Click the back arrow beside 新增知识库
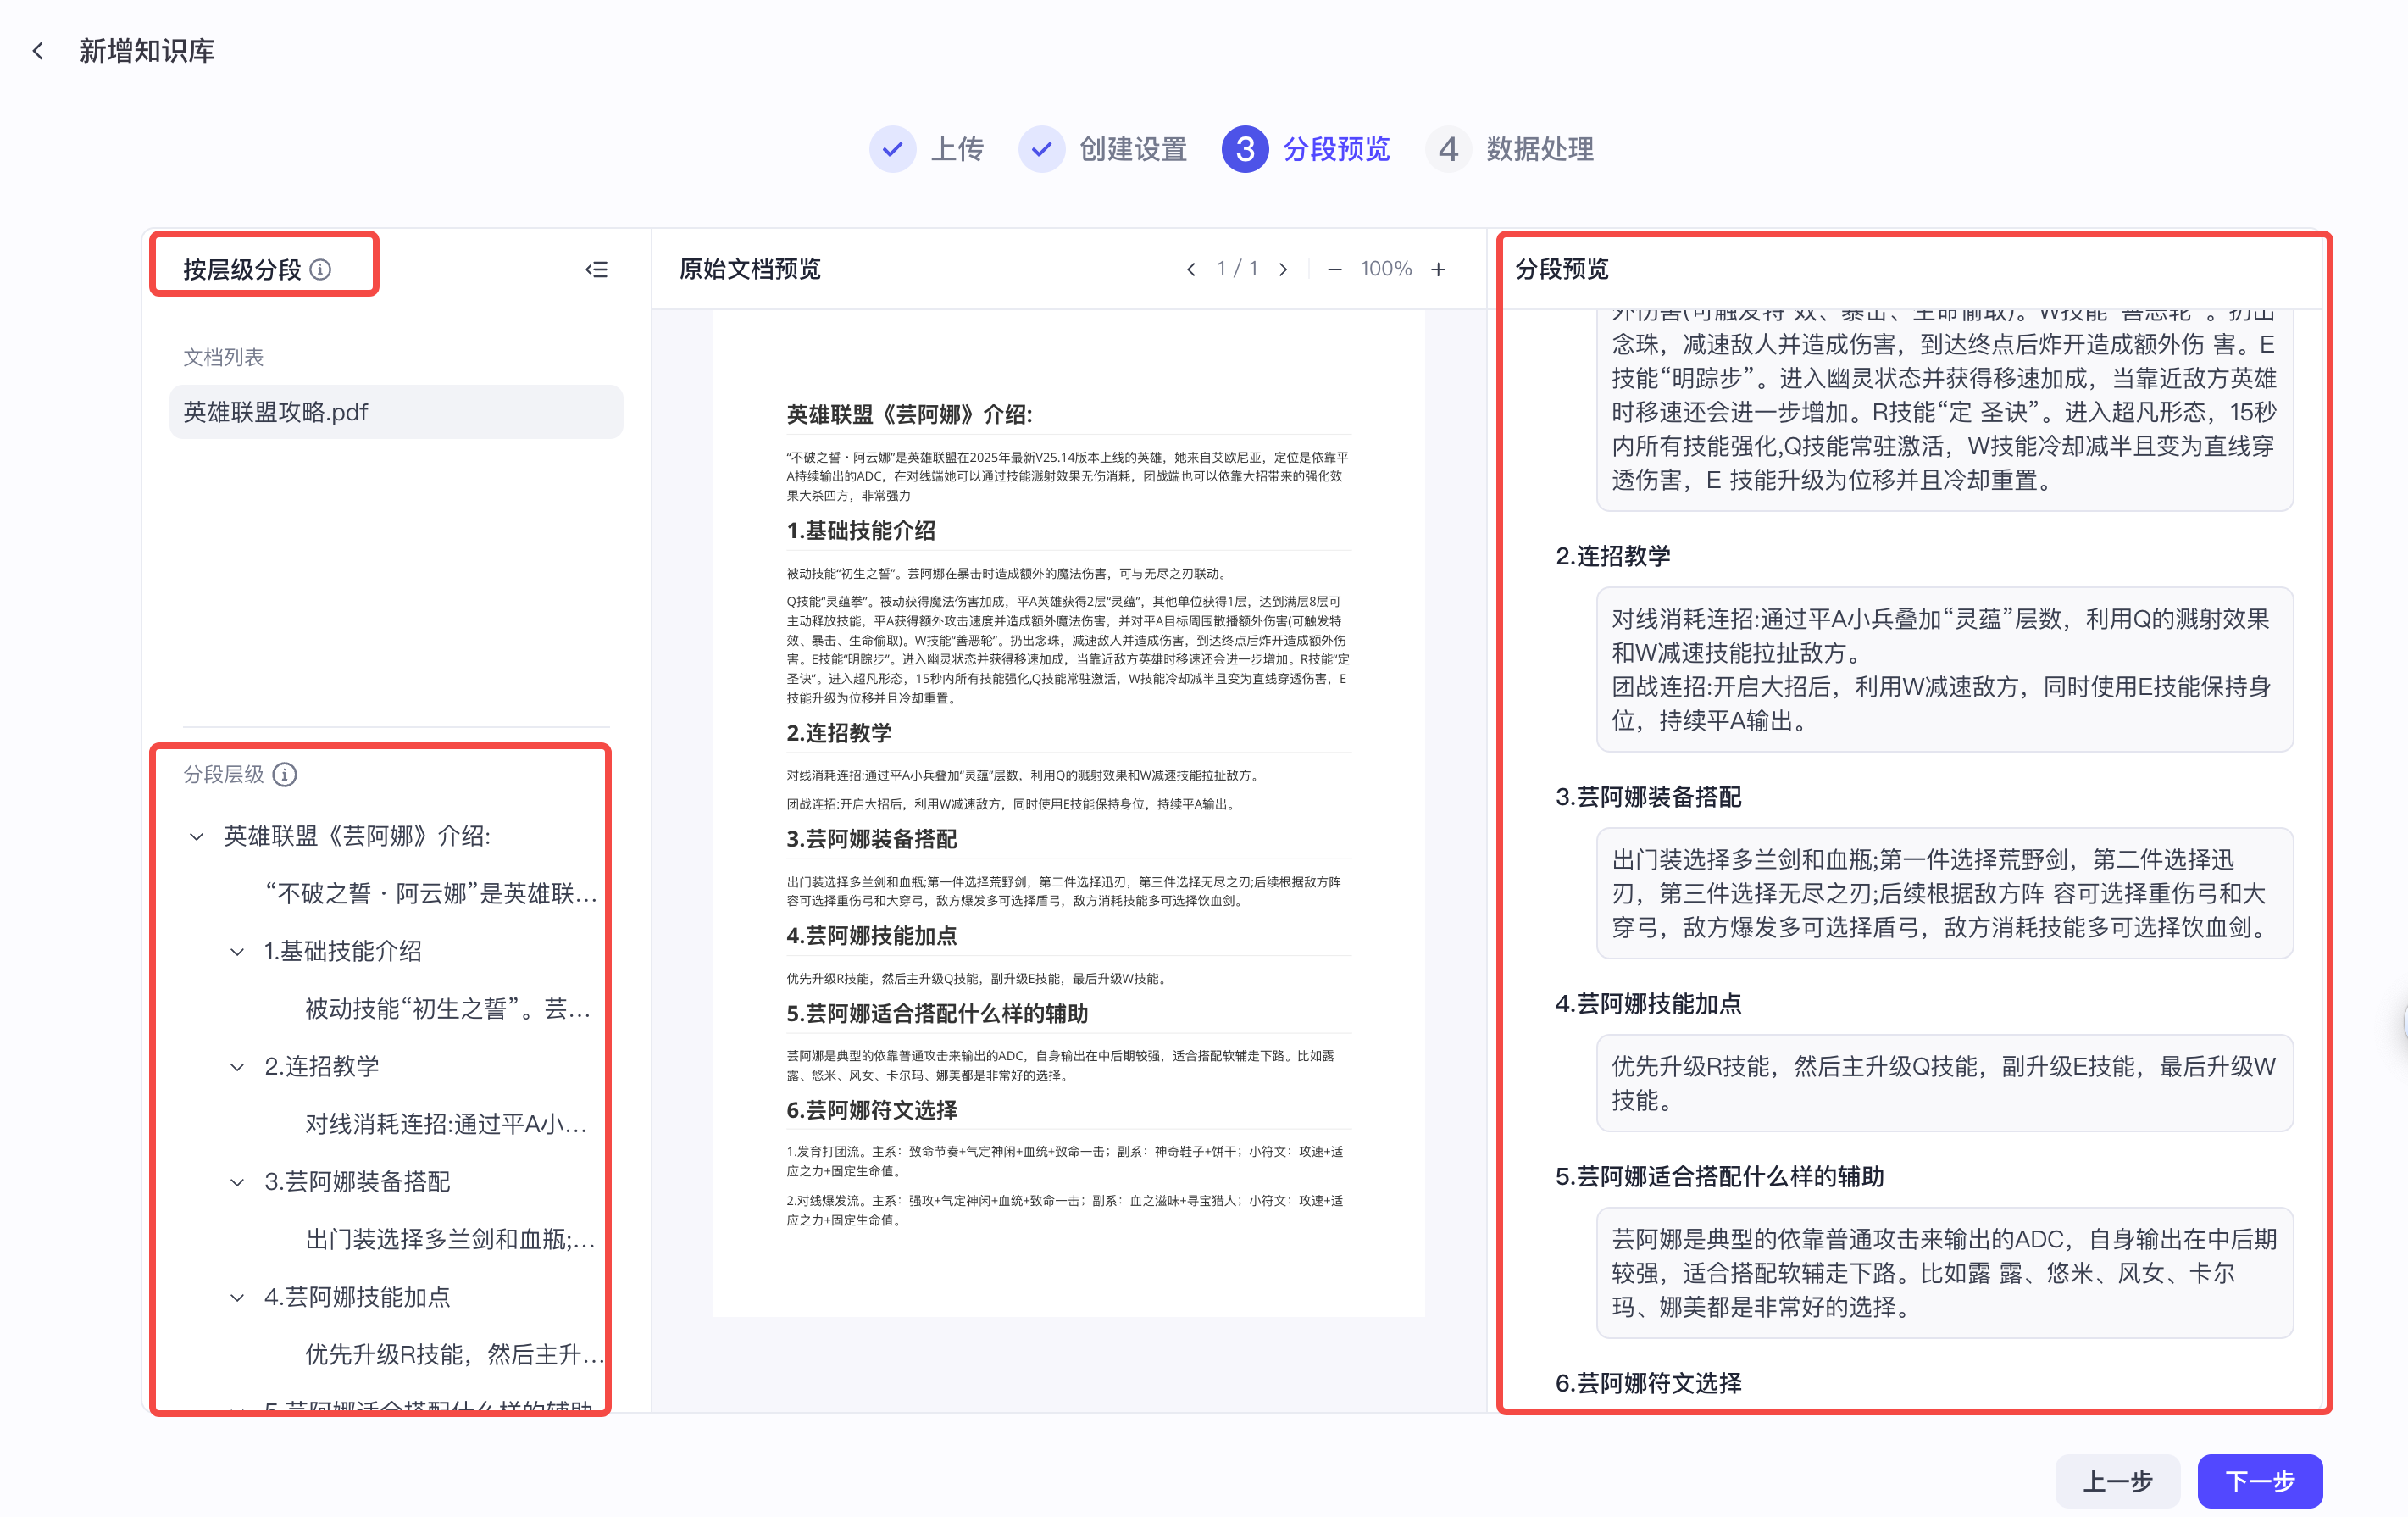The image size is (2408, 1517). pyautogui.click(x=37, y=49)
